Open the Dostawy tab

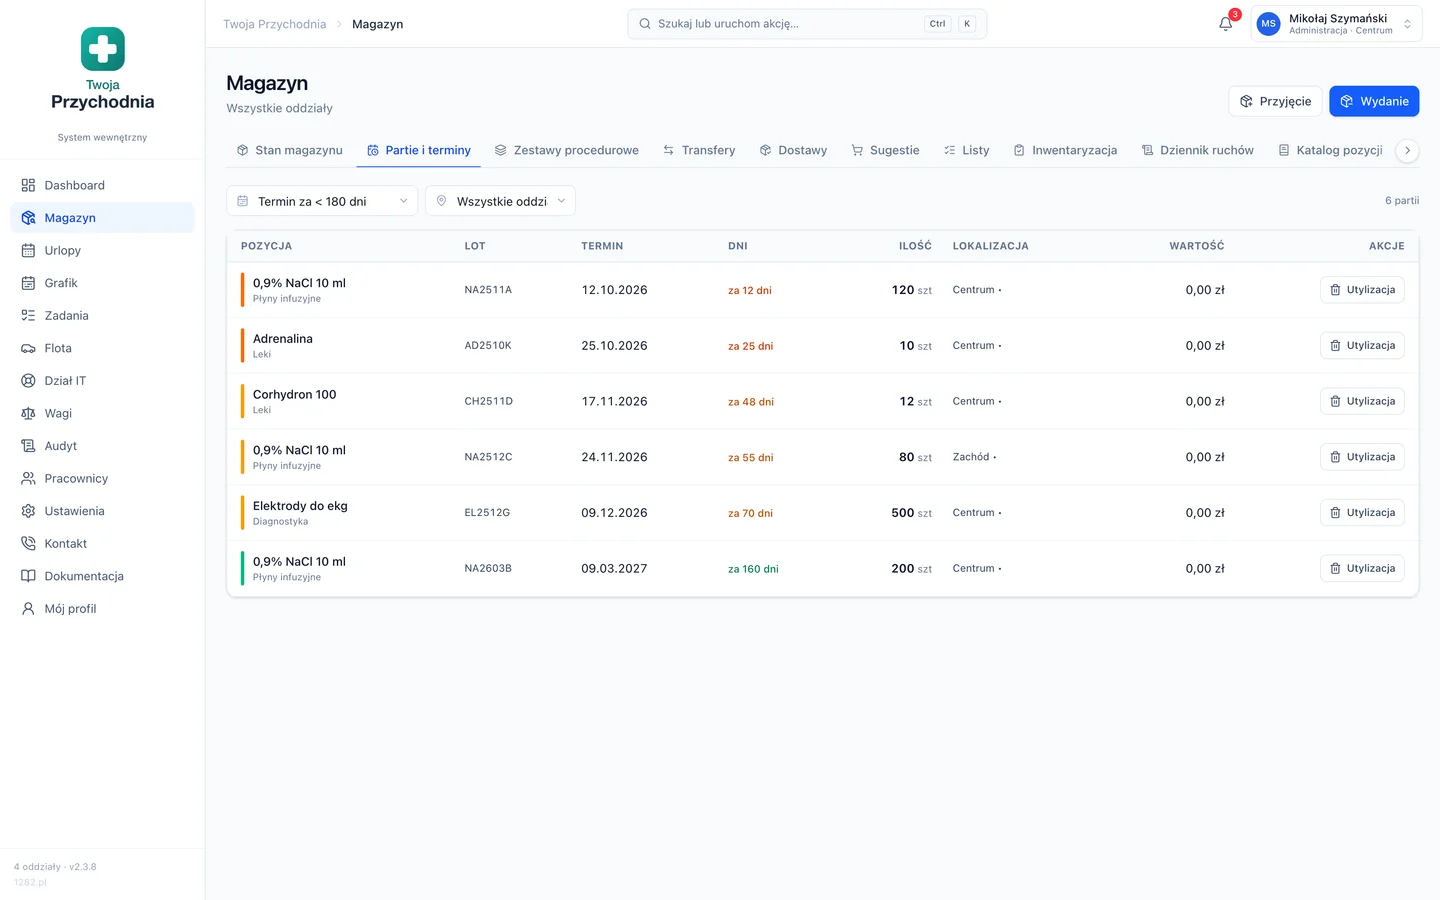tap(793, 150)
